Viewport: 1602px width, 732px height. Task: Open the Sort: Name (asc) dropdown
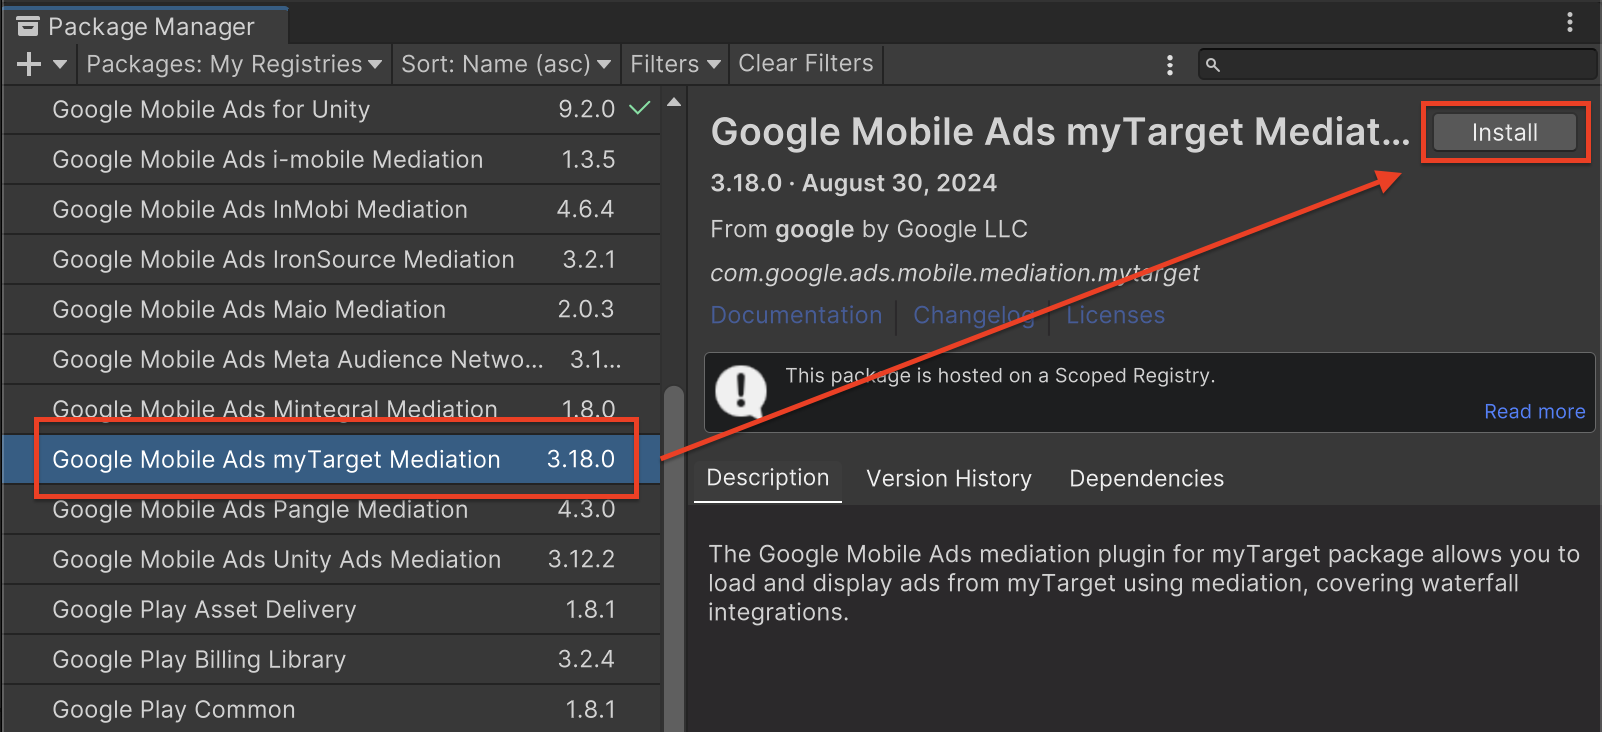pyautogui.click(x=505, y=64)
